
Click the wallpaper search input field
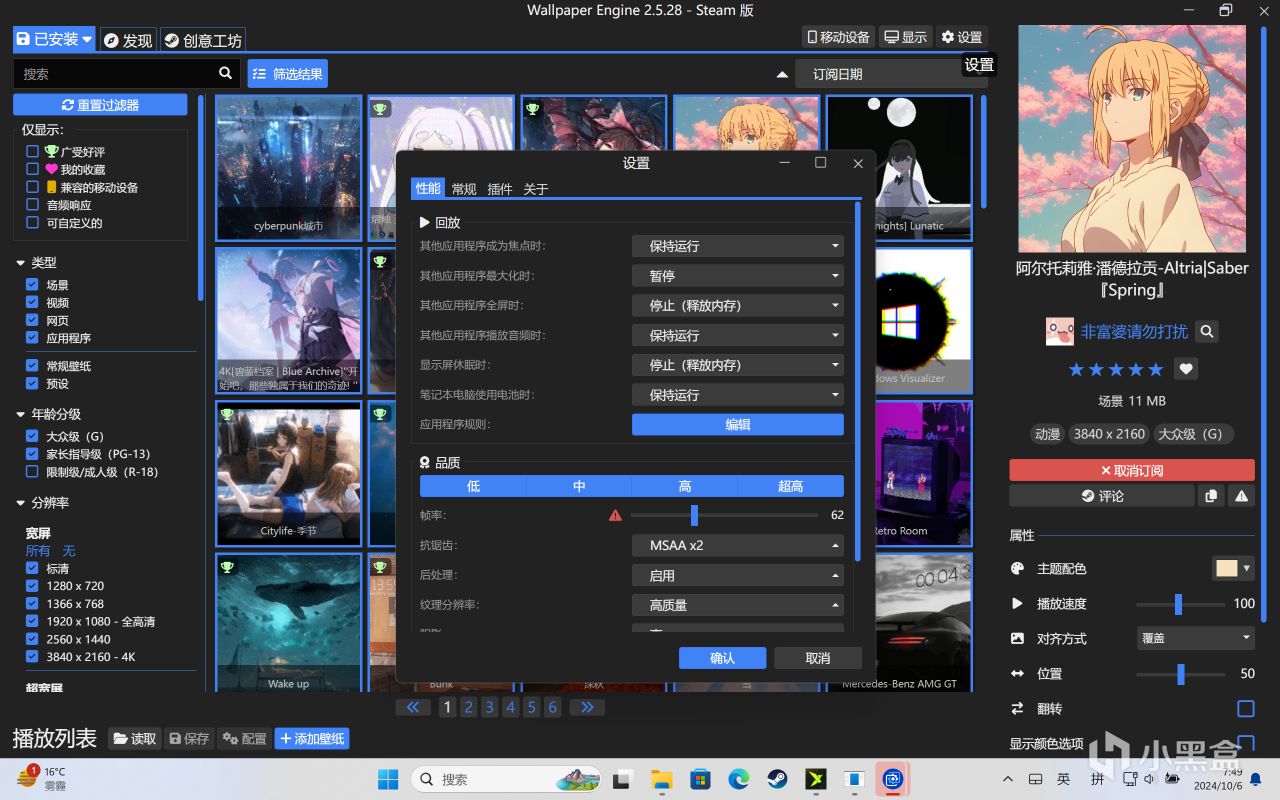point(115,73)
